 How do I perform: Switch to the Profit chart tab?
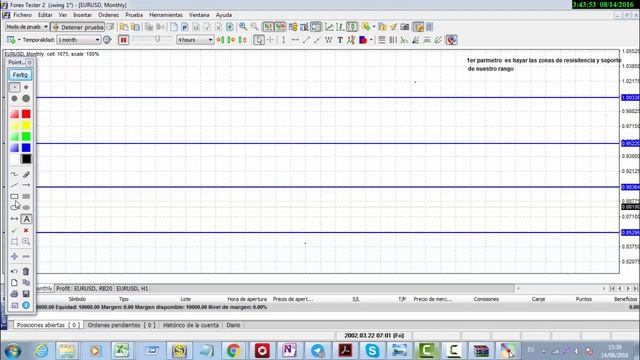(x=63, y=289)
